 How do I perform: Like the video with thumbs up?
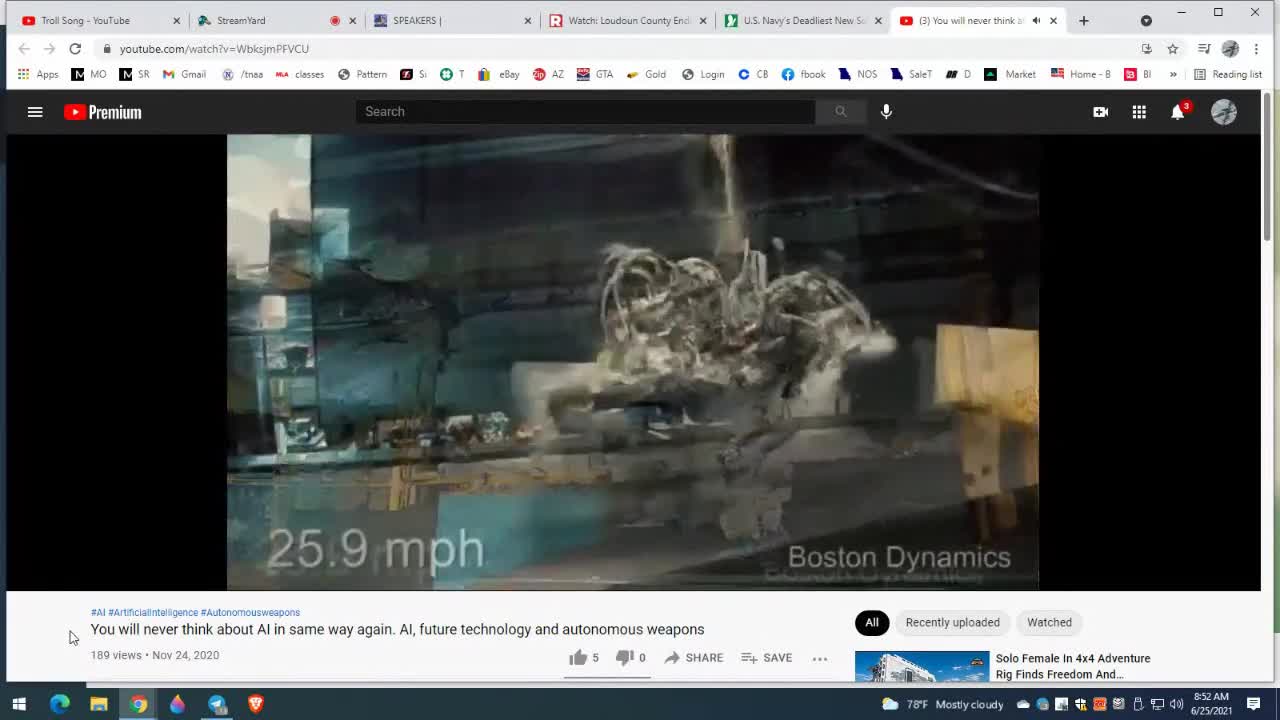coord(584,658)
